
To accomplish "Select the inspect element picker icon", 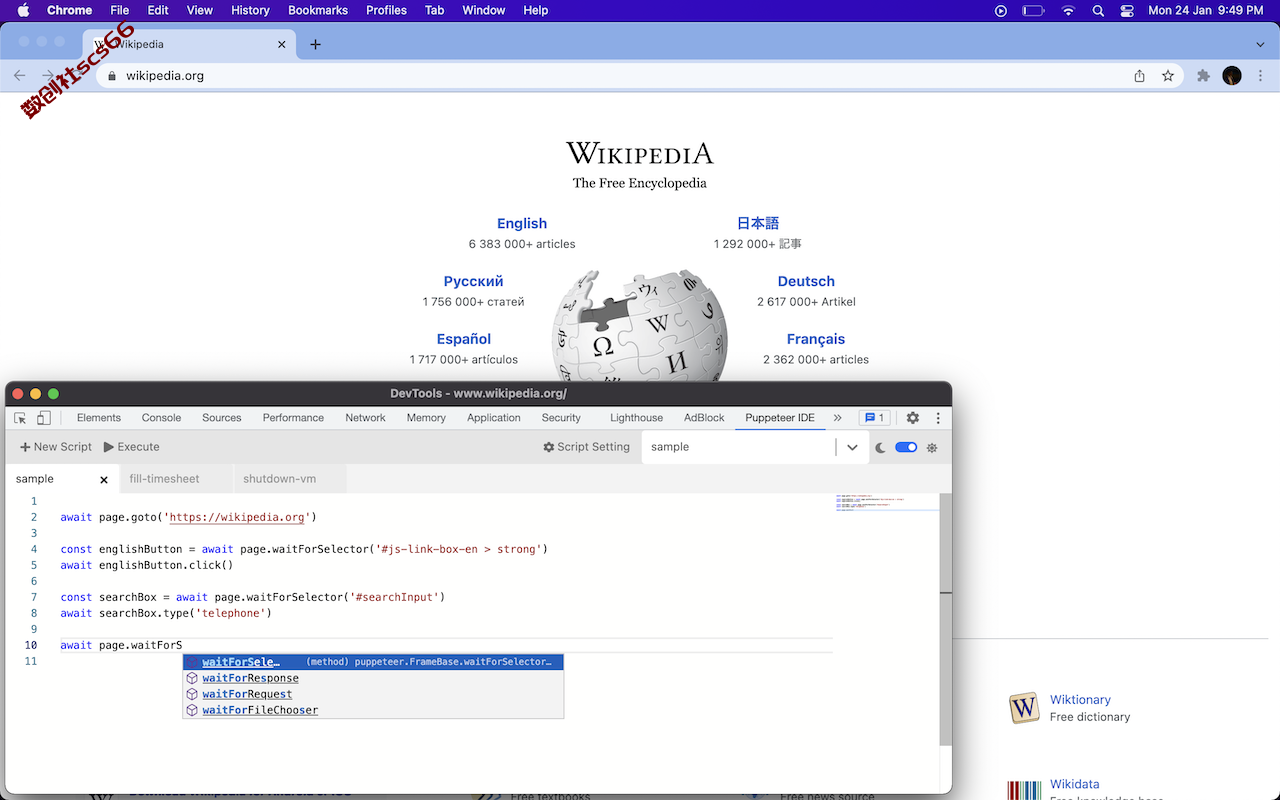I will [20, 418].
